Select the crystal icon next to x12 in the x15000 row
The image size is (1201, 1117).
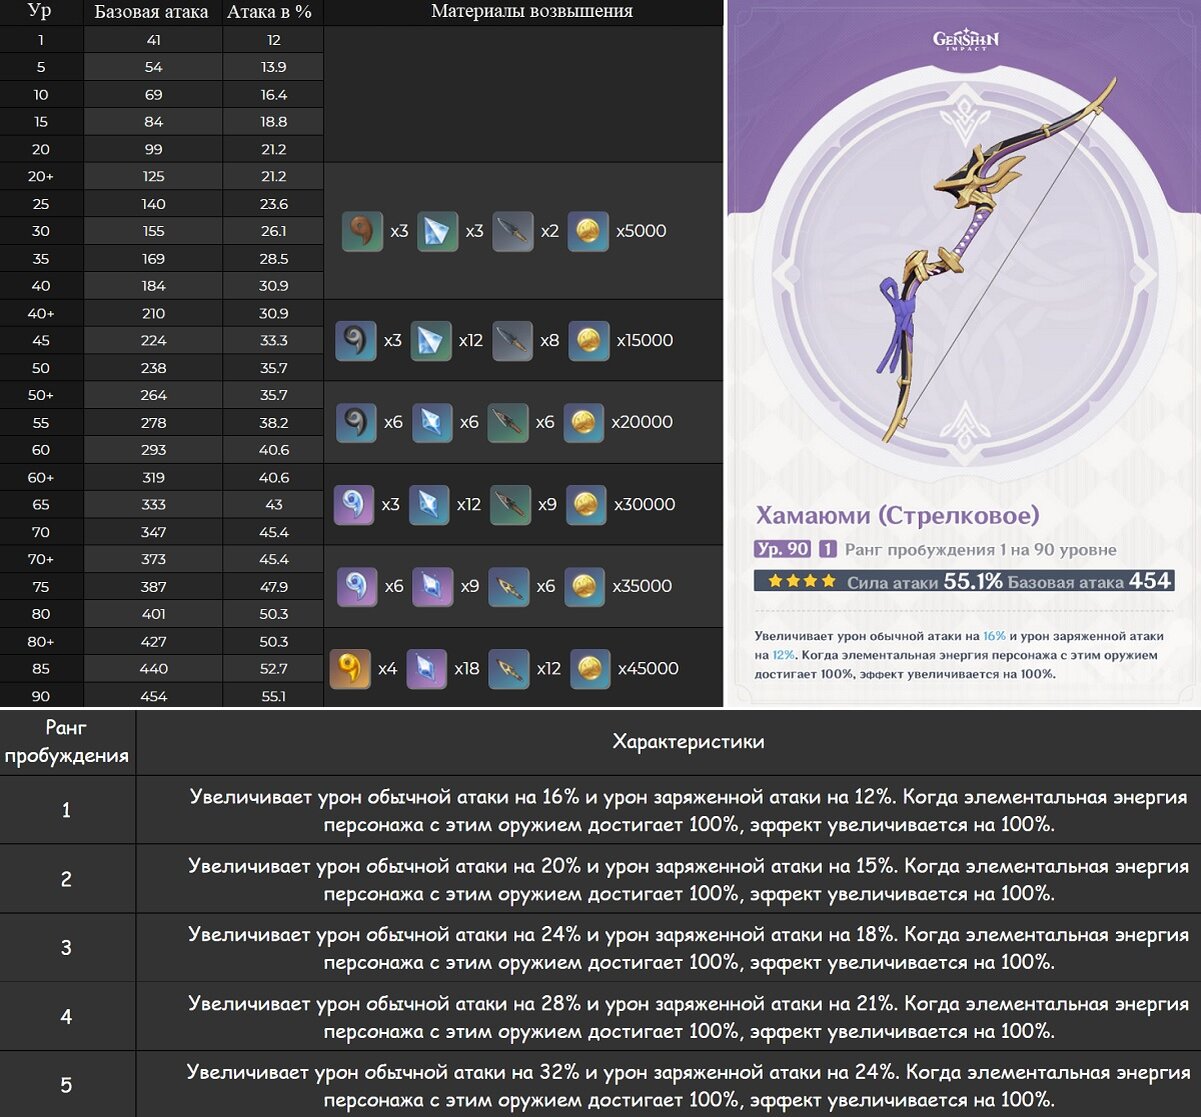click(431, 341)
